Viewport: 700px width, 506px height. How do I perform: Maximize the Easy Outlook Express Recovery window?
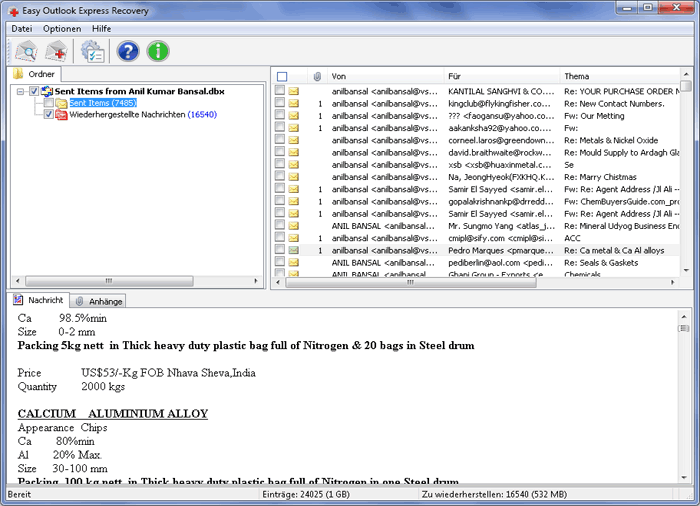click(647, 8)
